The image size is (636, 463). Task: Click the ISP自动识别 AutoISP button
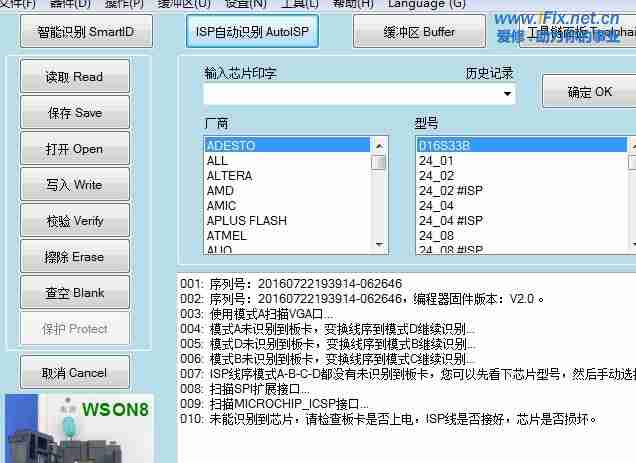point(252,32)
